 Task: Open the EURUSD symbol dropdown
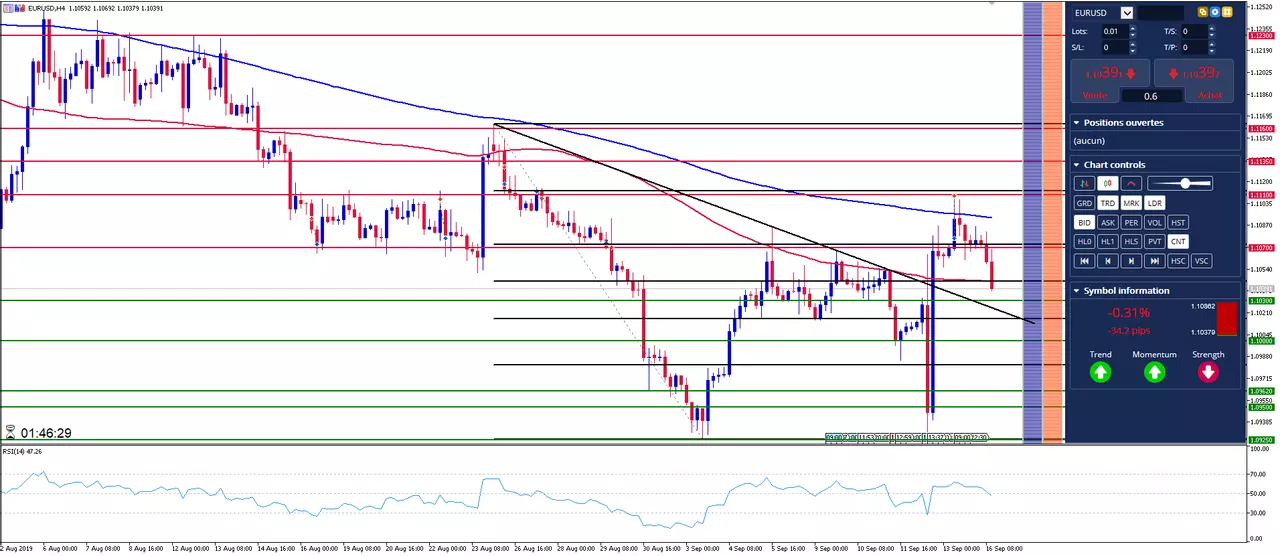point(1127,13)
